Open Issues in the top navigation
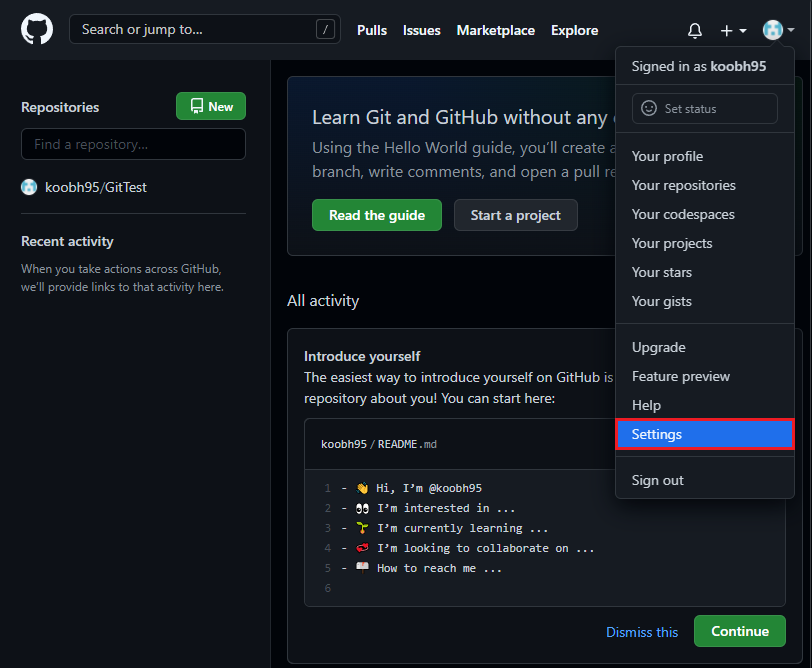The height and width of the screenshot is (668, 812). pyautogui.click(x=422, y=31)
